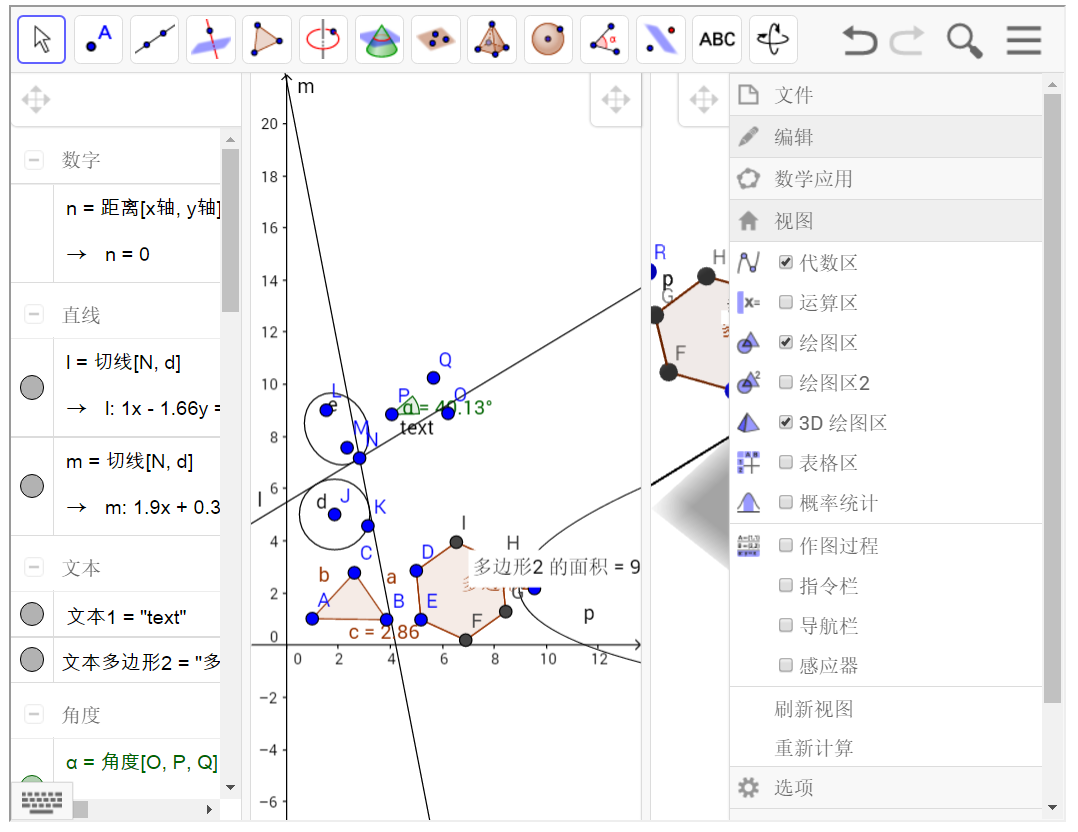
Task: Toggle the hamburger main menu
Action: coord(1024,40)
